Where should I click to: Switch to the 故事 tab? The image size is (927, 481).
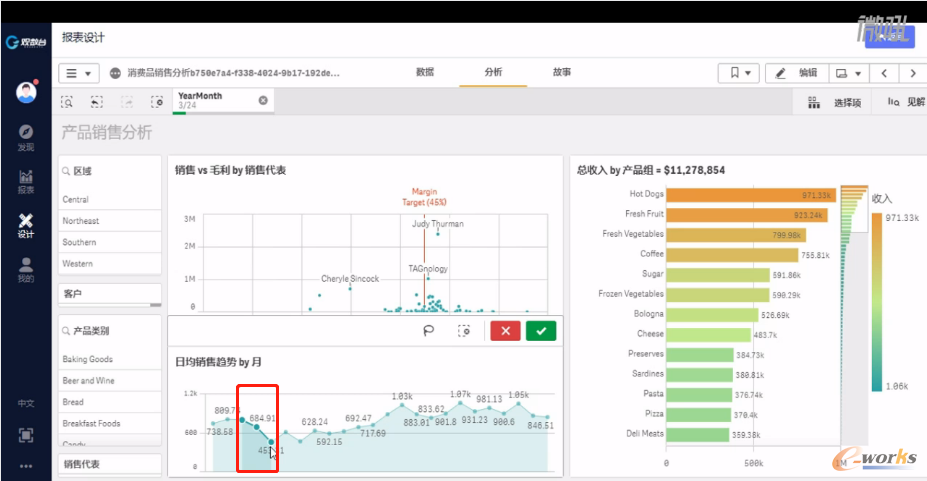tap(562, 73)
